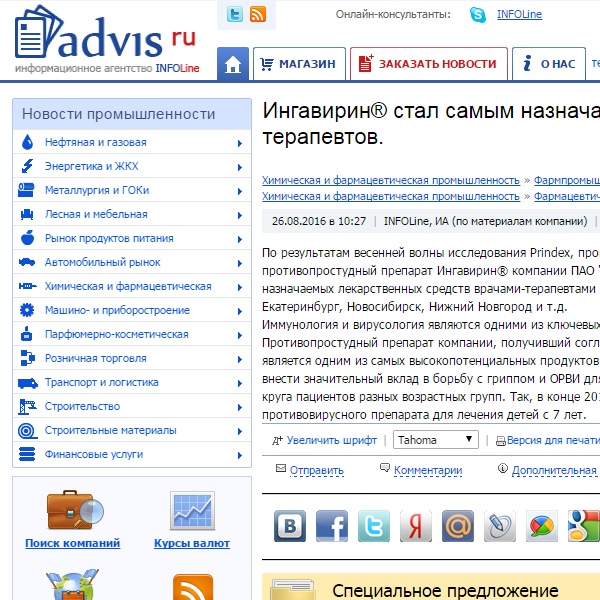This screenshot has height=600, width=600.
Task: Share via the Yandex Я icon
Action: (416, 526)
